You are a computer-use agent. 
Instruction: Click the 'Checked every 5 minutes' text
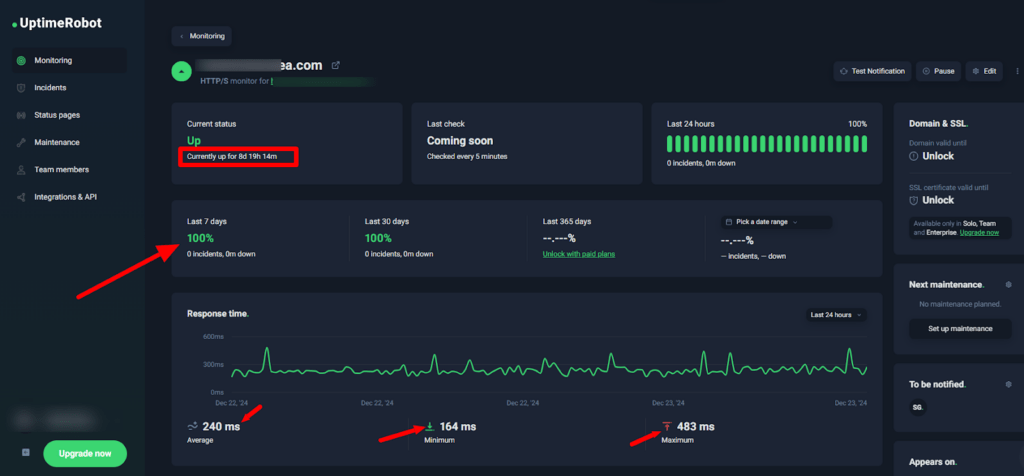pos(467,157)
